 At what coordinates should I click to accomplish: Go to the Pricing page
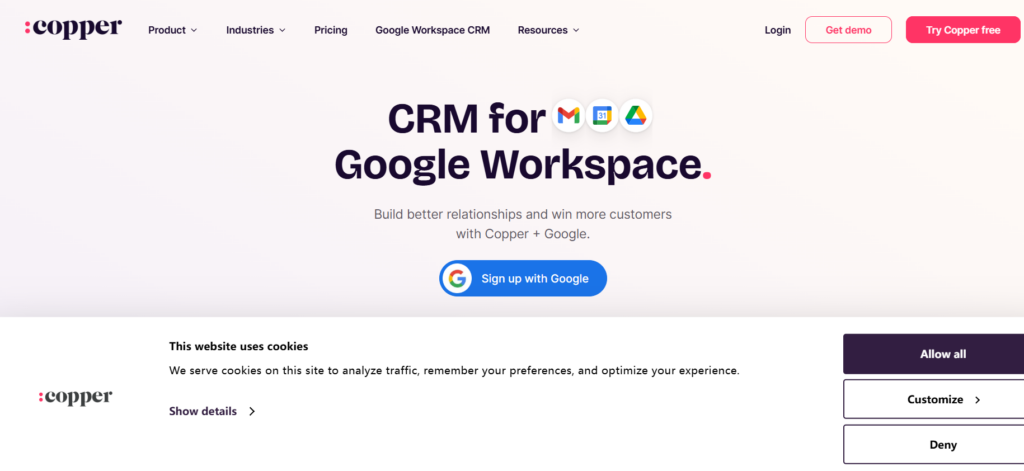pyautogui.click(x=330, y=30)
